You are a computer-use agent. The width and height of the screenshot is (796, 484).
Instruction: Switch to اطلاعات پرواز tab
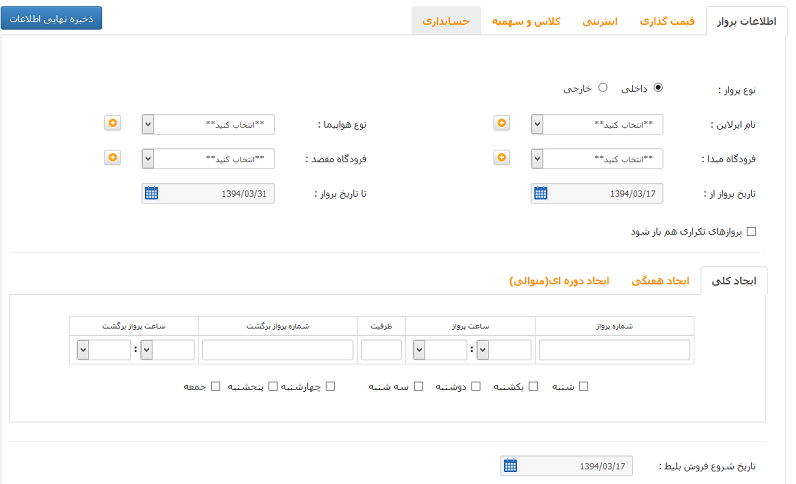tap(746, 21)
